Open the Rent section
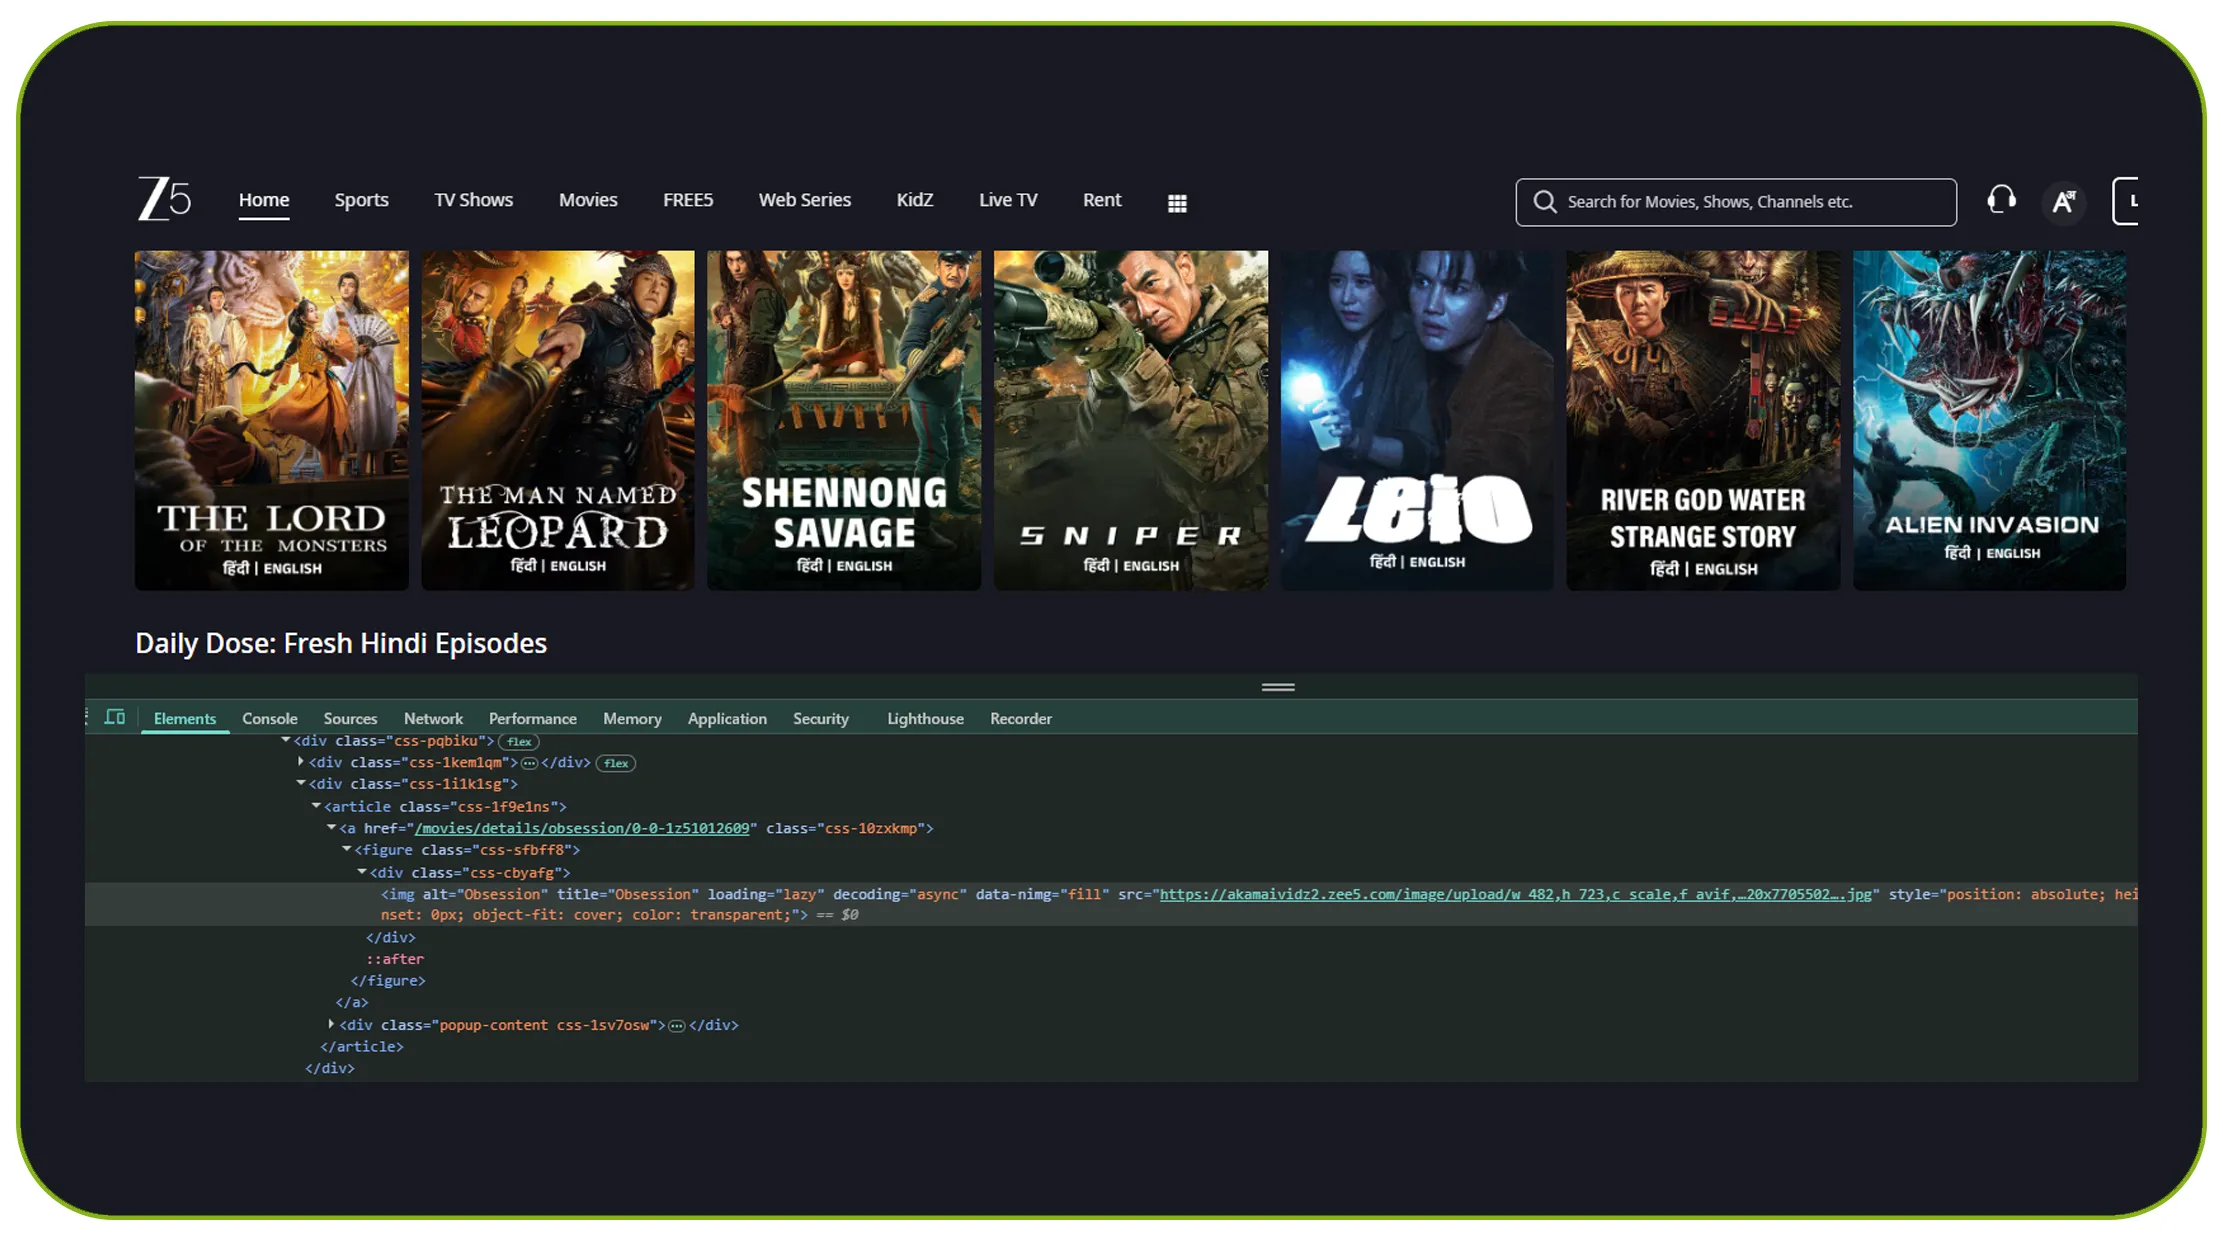2223x1240 pixels. (x=1102, y=200)
